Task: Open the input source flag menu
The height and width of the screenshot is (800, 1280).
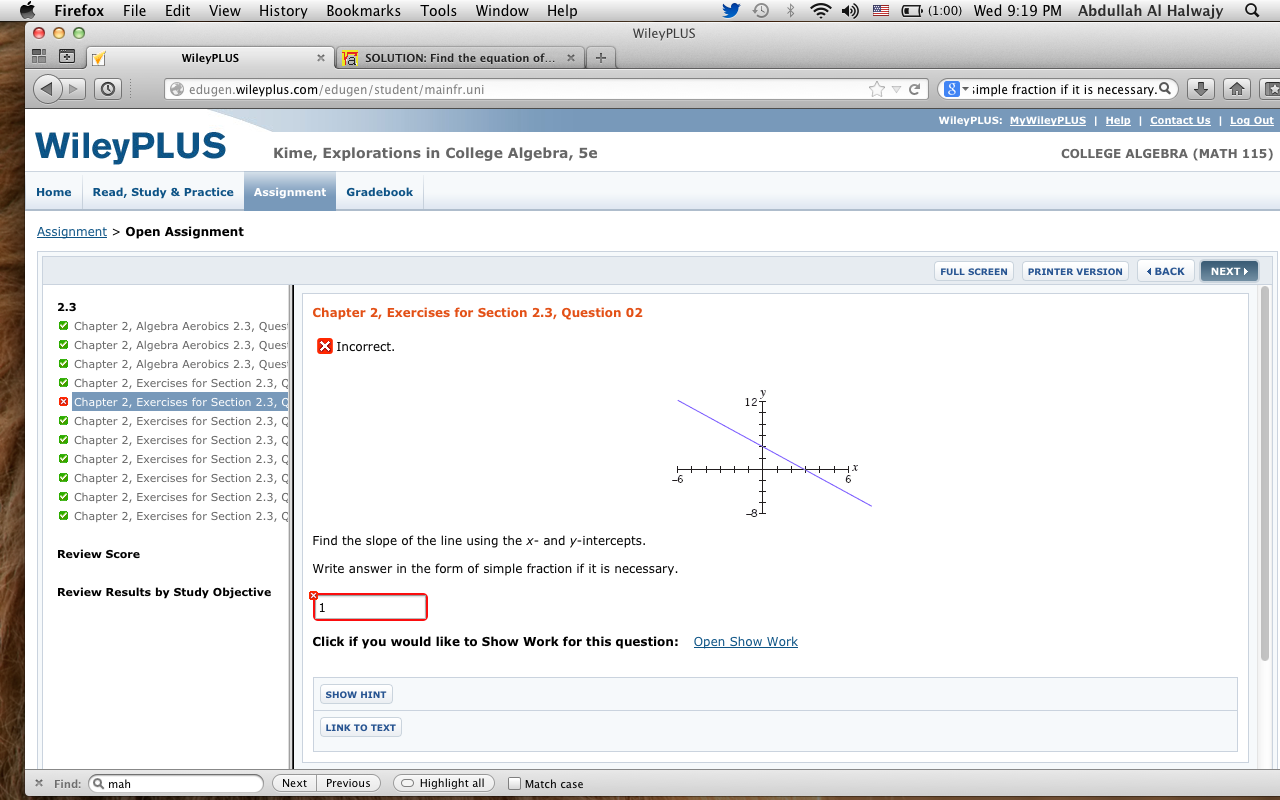Action: pos(881,11)
